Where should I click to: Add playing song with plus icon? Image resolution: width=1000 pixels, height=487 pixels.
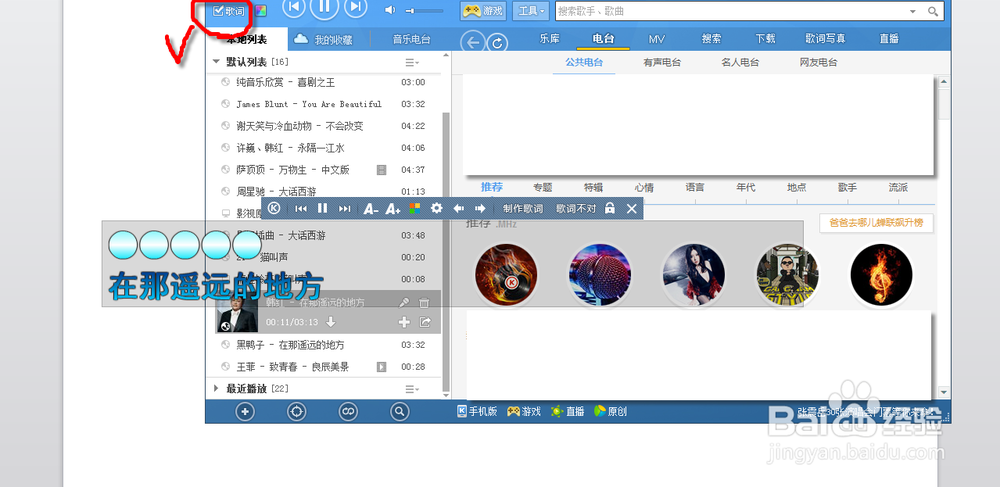404,323
